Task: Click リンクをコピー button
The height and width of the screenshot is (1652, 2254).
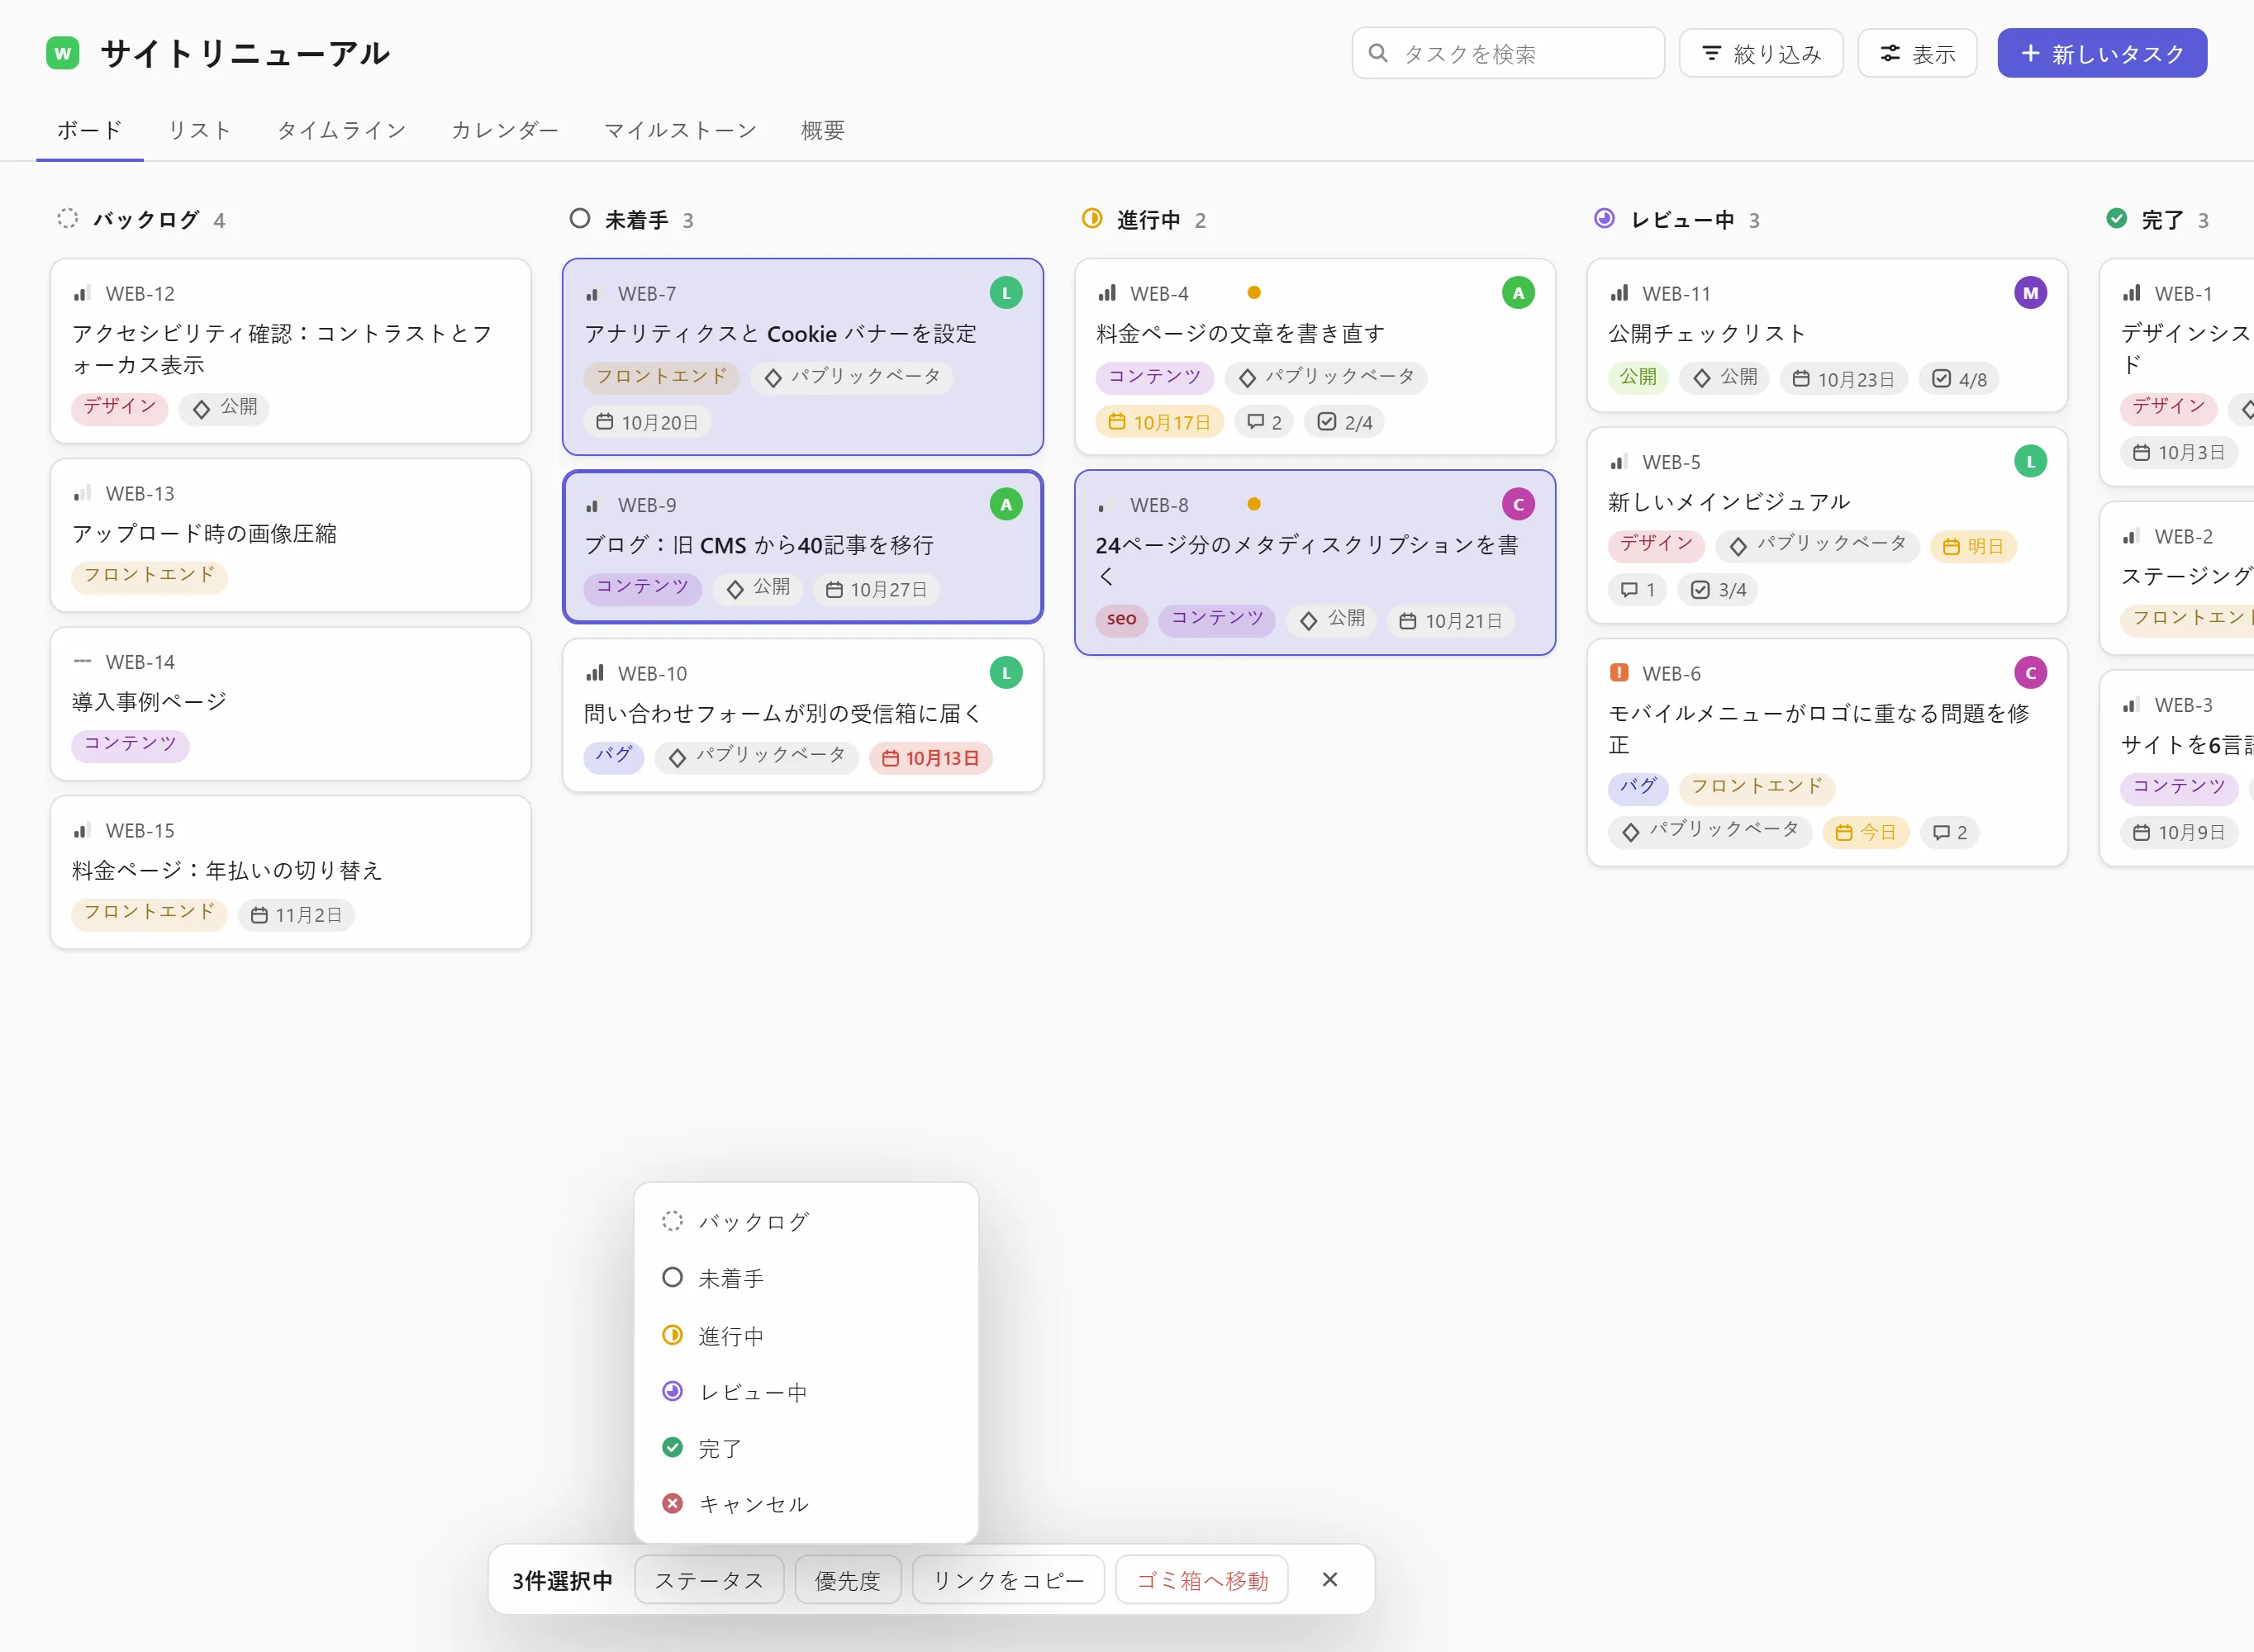Action: 1008,1580
